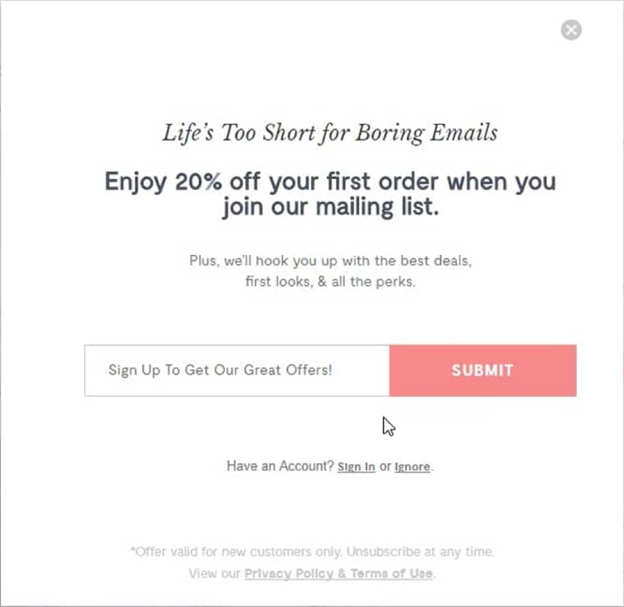The width and height of the screenshot is (624, 607).
Task: Select the Ignore link
Action: 412,467
